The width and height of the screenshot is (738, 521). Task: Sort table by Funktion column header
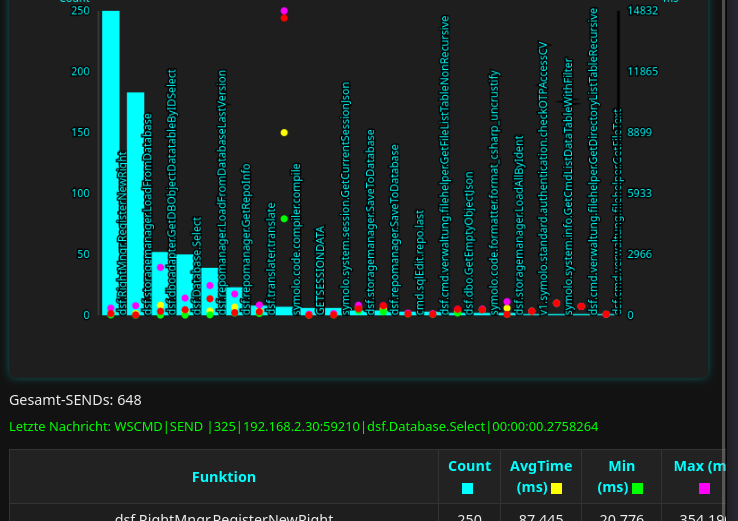tap(223, 477)
